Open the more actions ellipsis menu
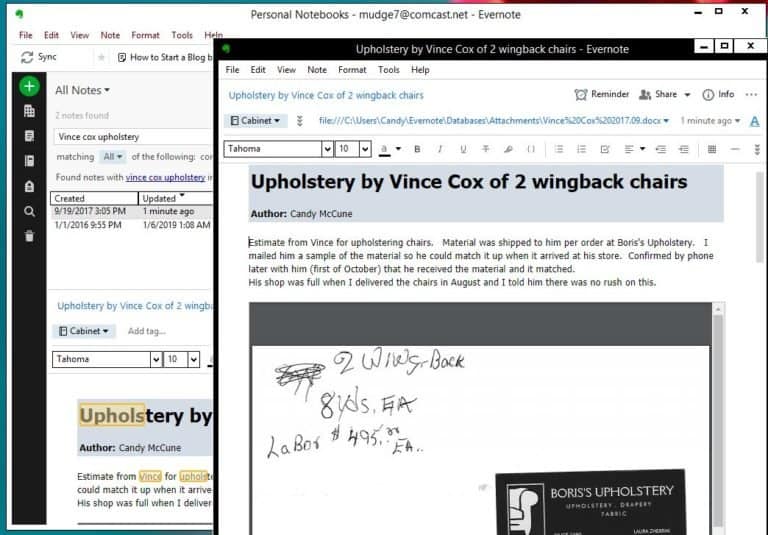Image resolution: width=768 pixels, height=535 pixels. (751, 95)
